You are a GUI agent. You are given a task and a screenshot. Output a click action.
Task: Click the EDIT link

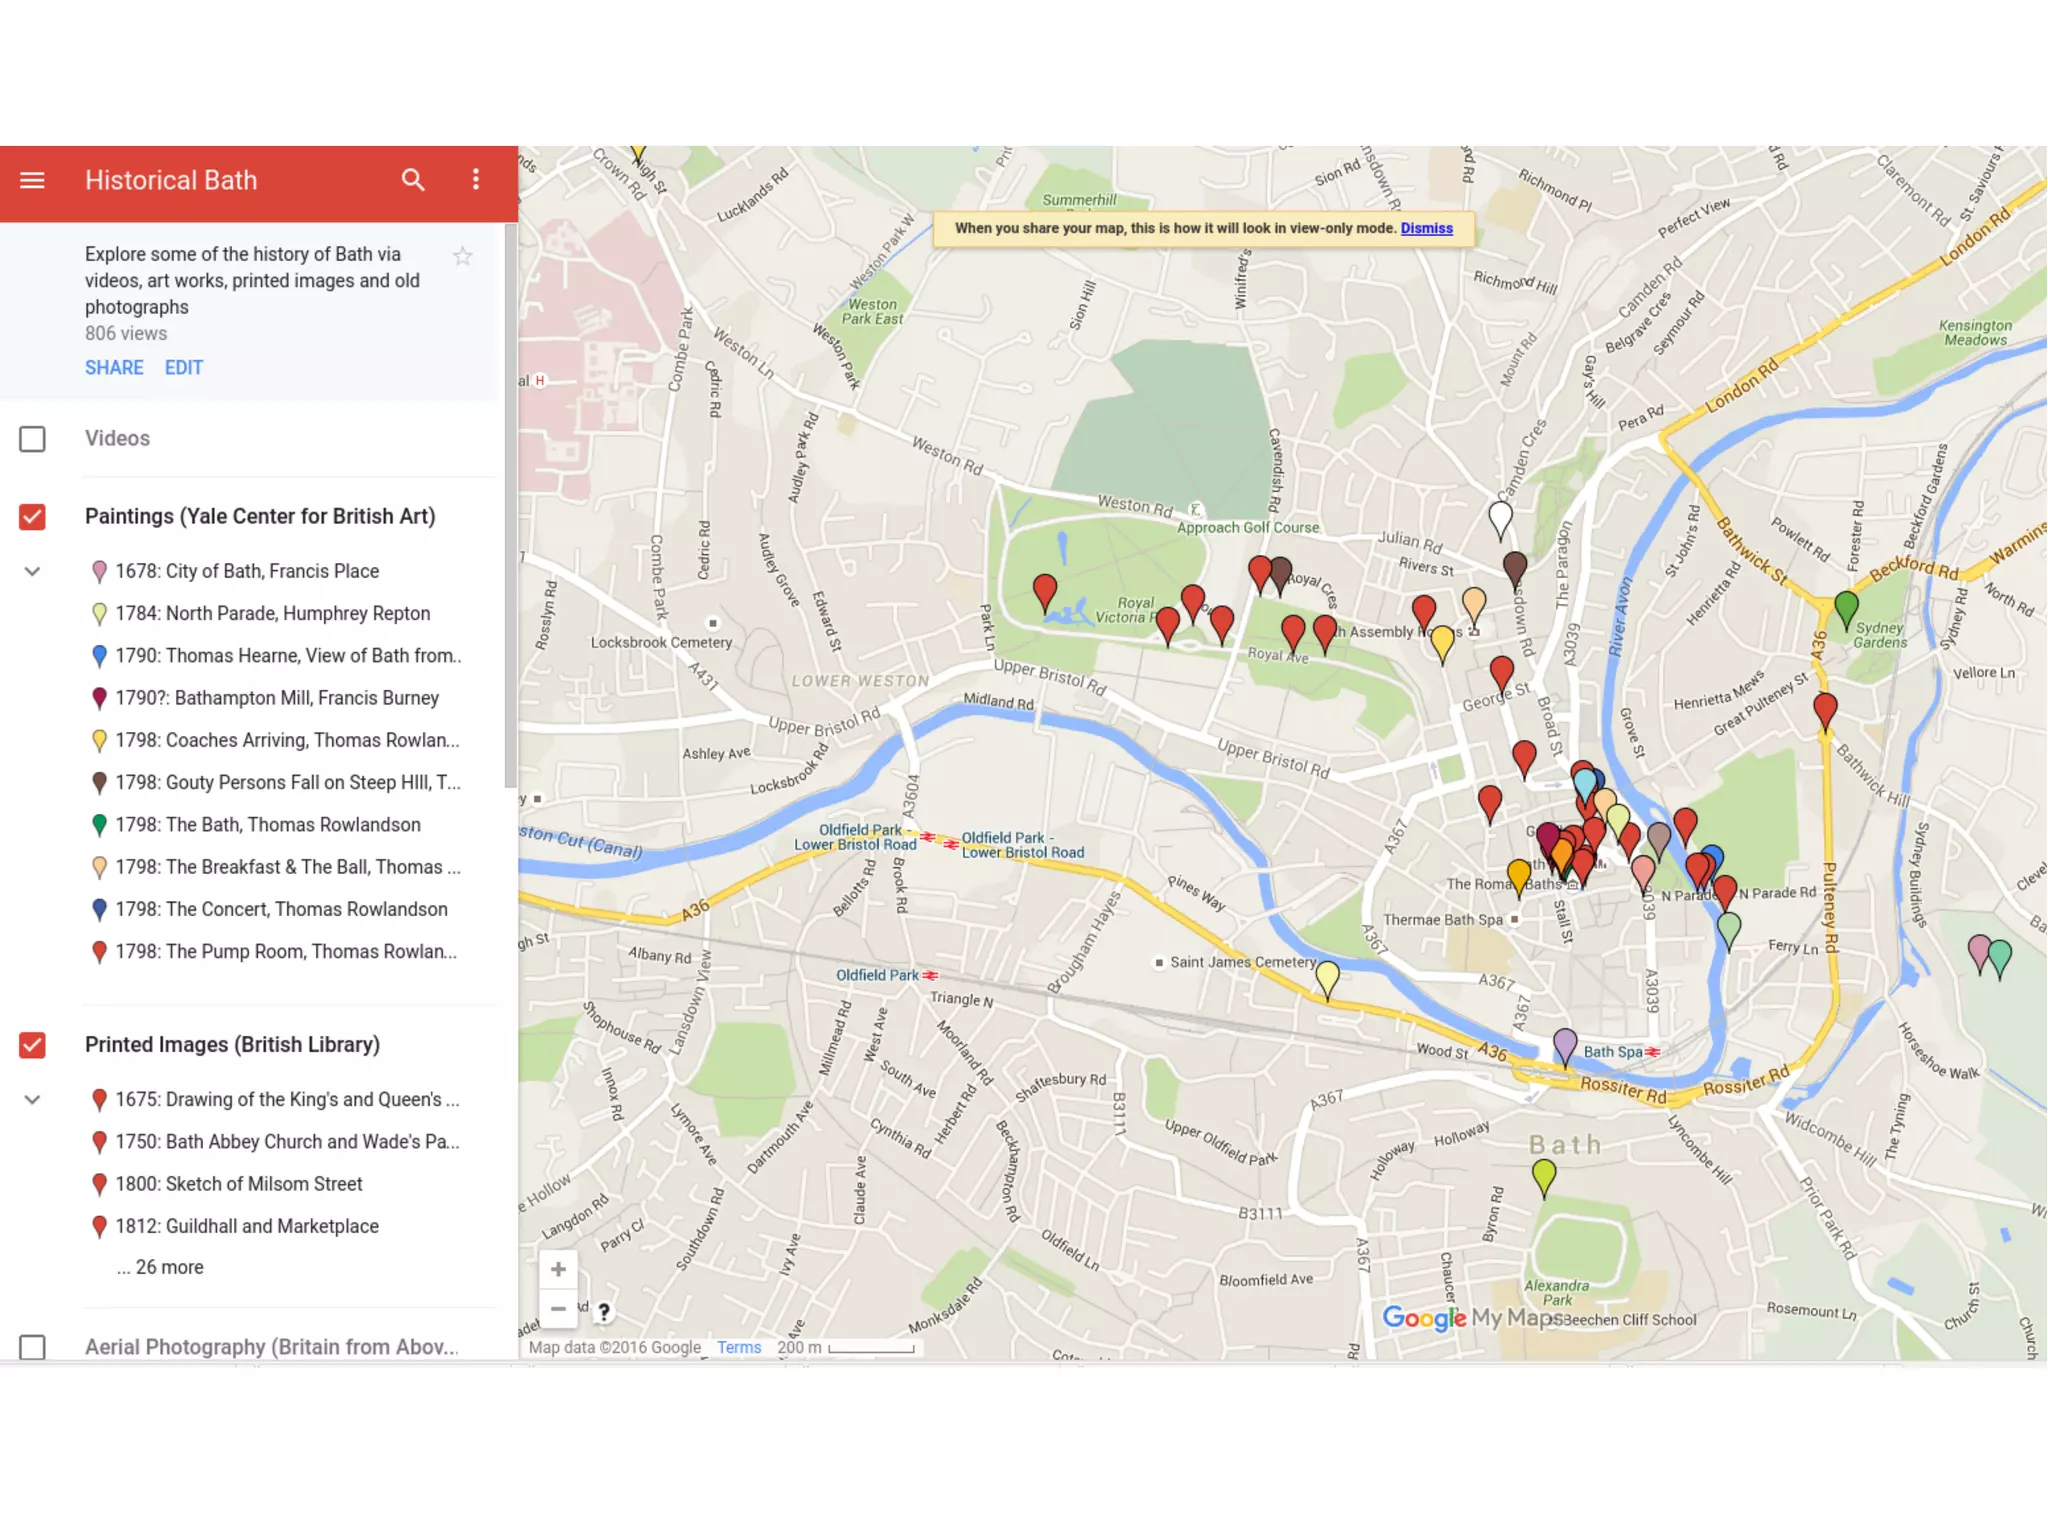(184, 368)
